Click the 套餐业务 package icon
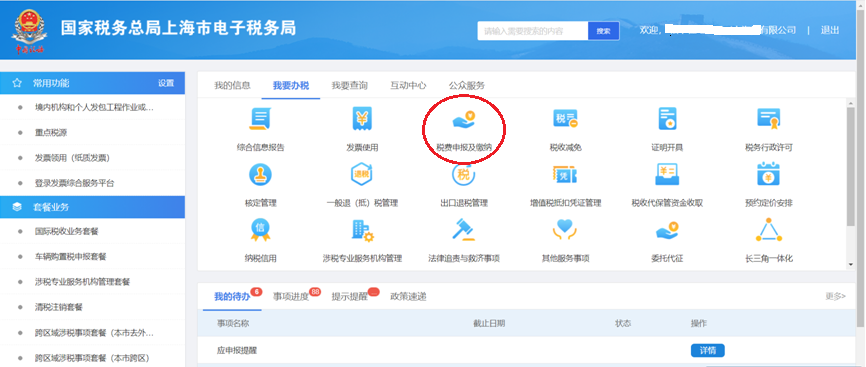 [x=17, y=207]
